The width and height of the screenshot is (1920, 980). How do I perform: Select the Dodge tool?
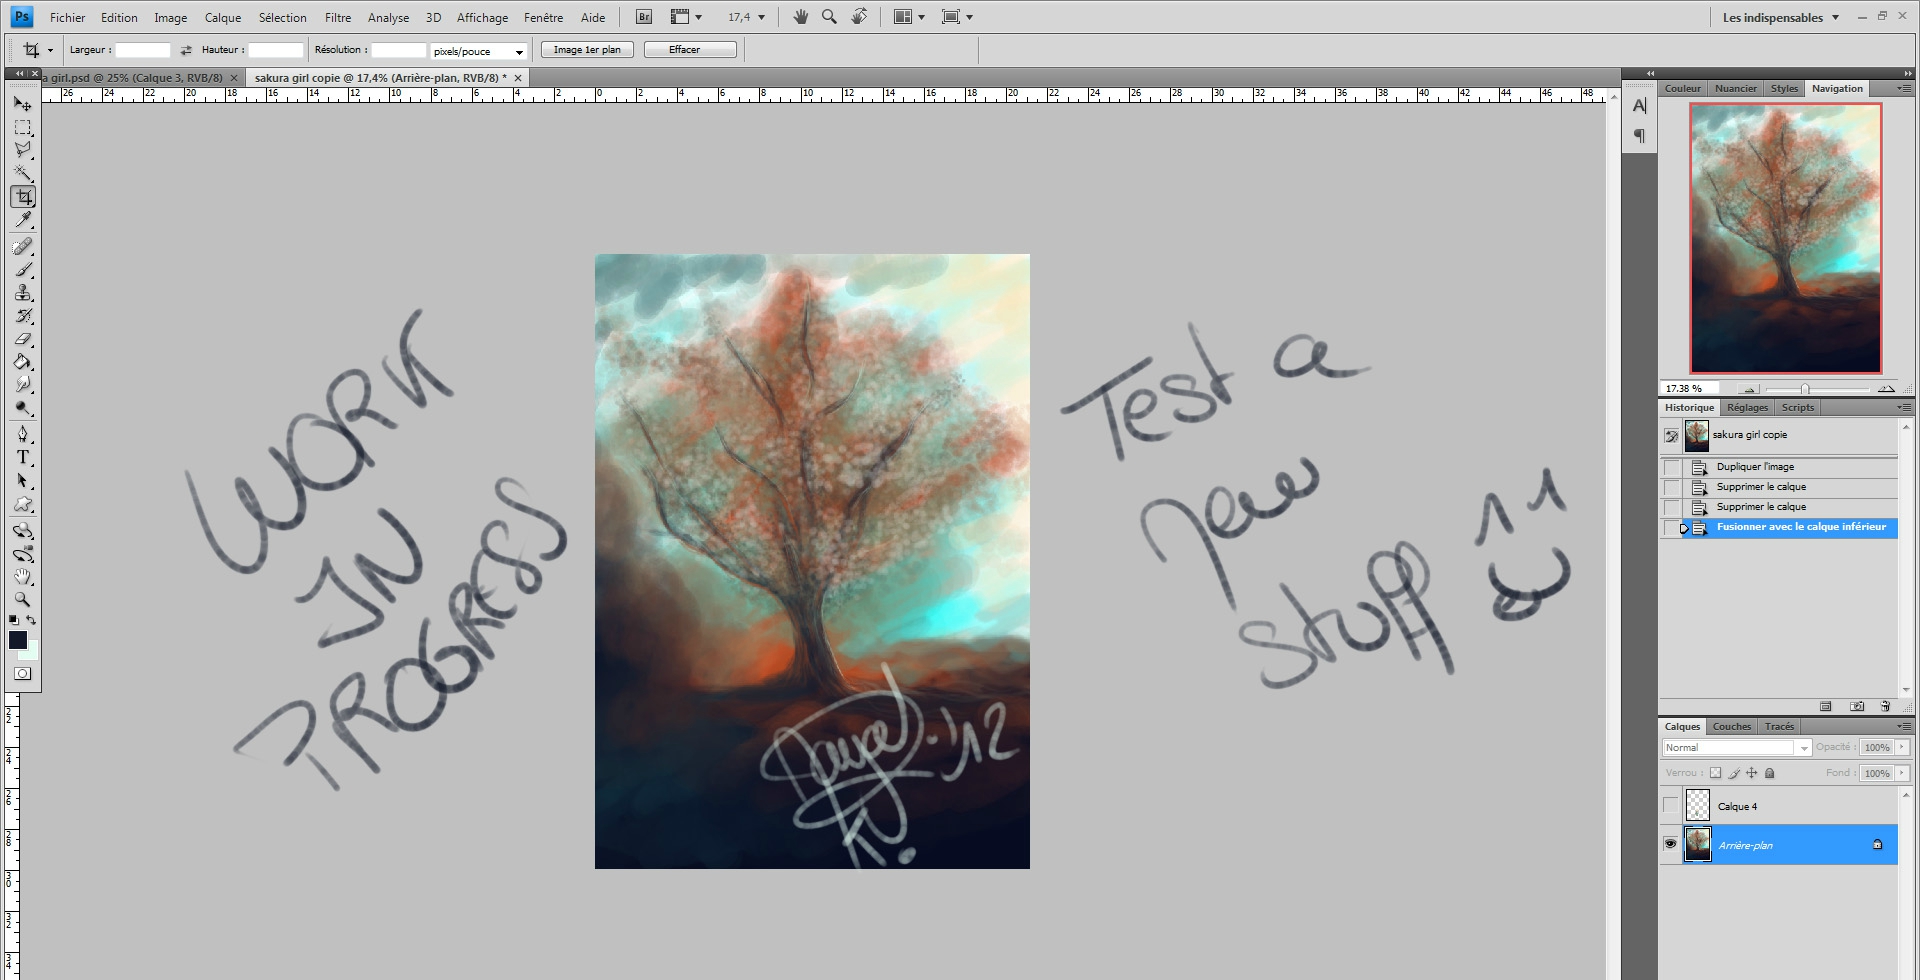click(23, 408)
